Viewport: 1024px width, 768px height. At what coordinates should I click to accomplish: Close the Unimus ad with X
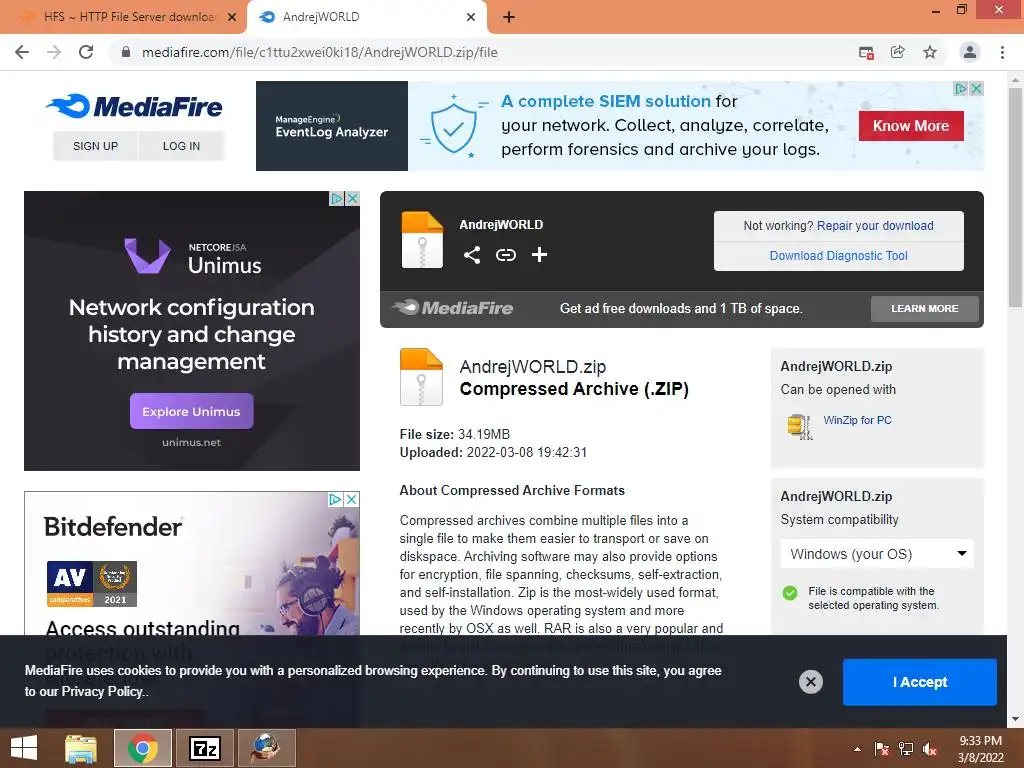[x=353, y=198]
